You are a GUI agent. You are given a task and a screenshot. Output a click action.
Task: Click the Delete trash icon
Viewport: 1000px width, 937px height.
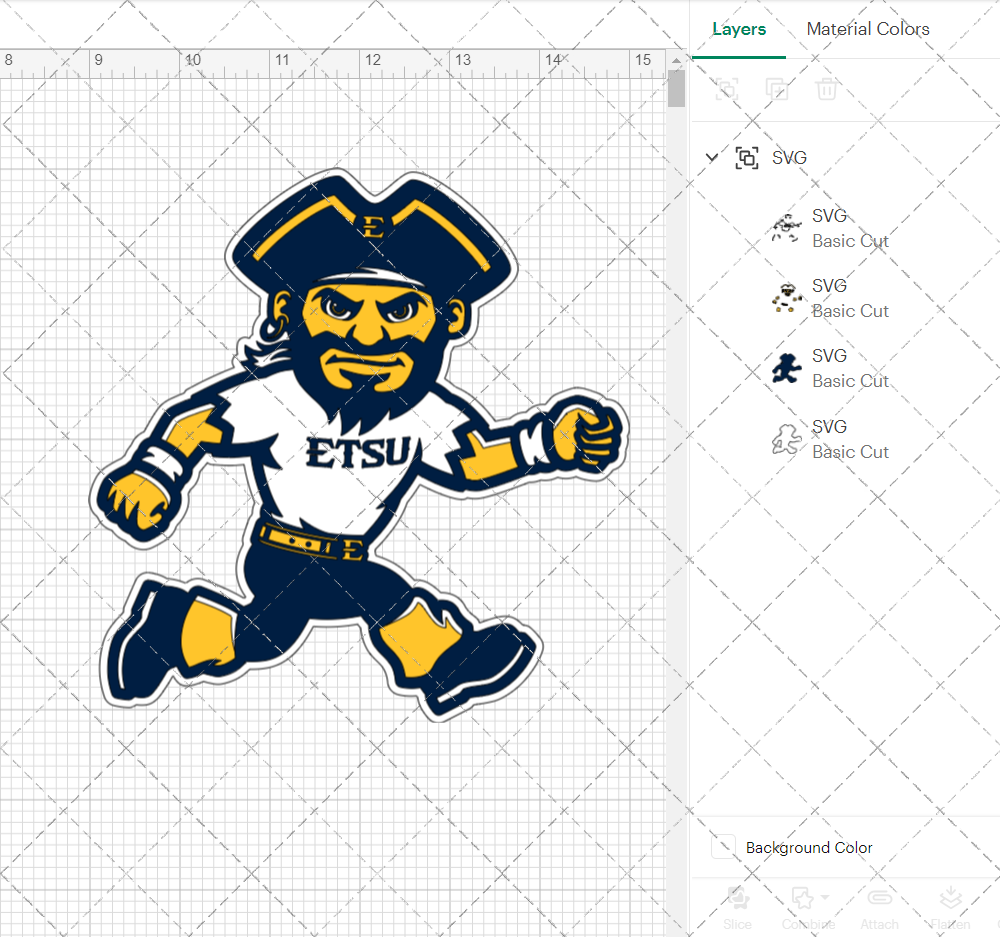(827, 89)
